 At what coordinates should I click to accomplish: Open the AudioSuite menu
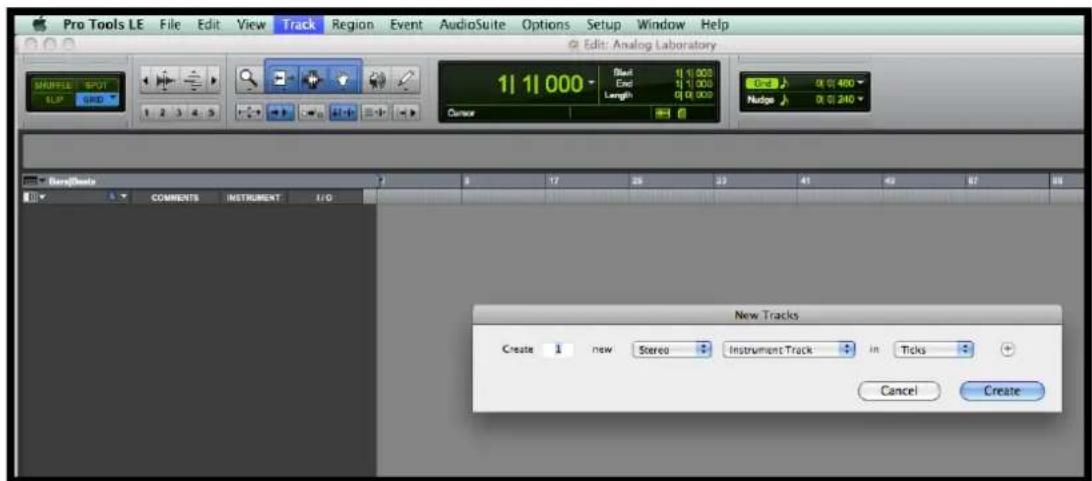tap(474, 24)
